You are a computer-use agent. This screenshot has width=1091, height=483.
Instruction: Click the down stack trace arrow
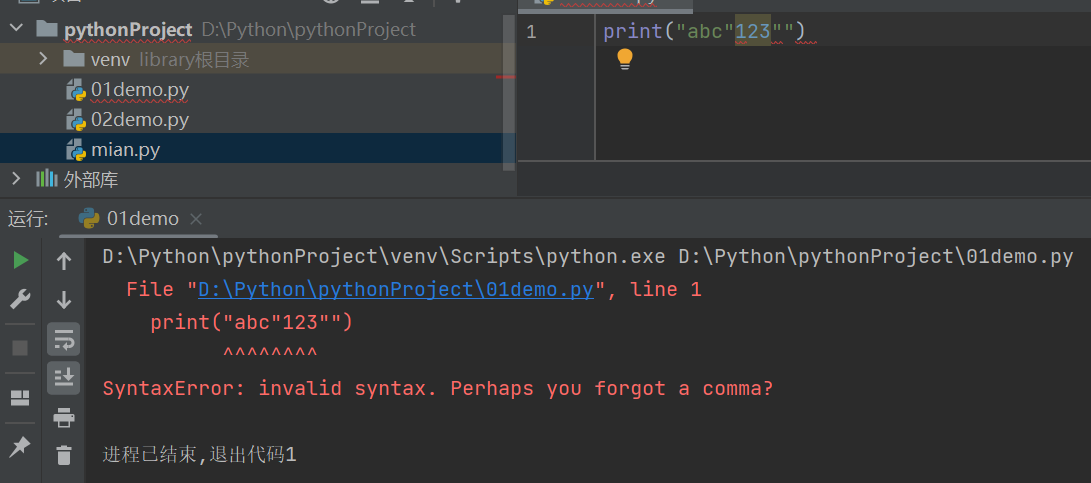64,299
